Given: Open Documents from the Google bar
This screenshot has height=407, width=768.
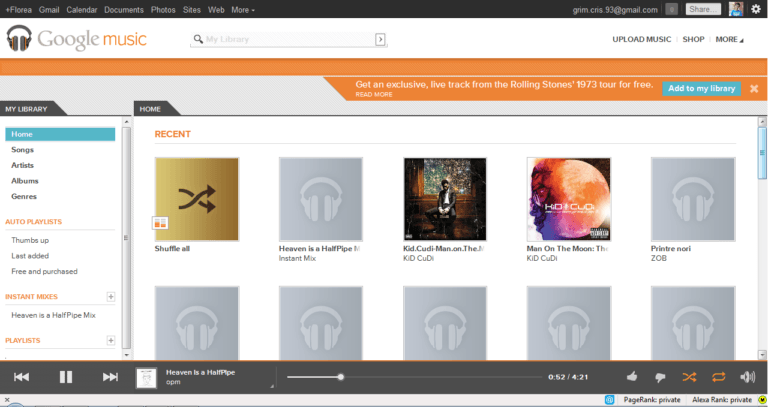Looking at the screenshot, I should click(x=124, y=9).
